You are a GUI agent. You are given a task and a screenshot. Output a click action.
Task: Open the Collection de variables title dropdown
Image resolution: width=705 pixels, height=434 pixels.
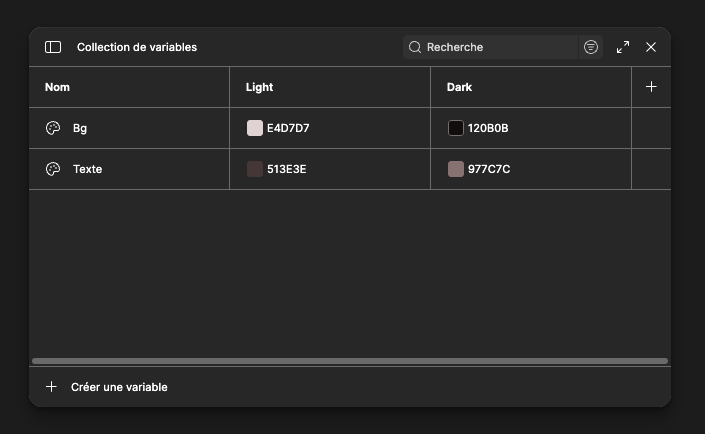[137, 47]
